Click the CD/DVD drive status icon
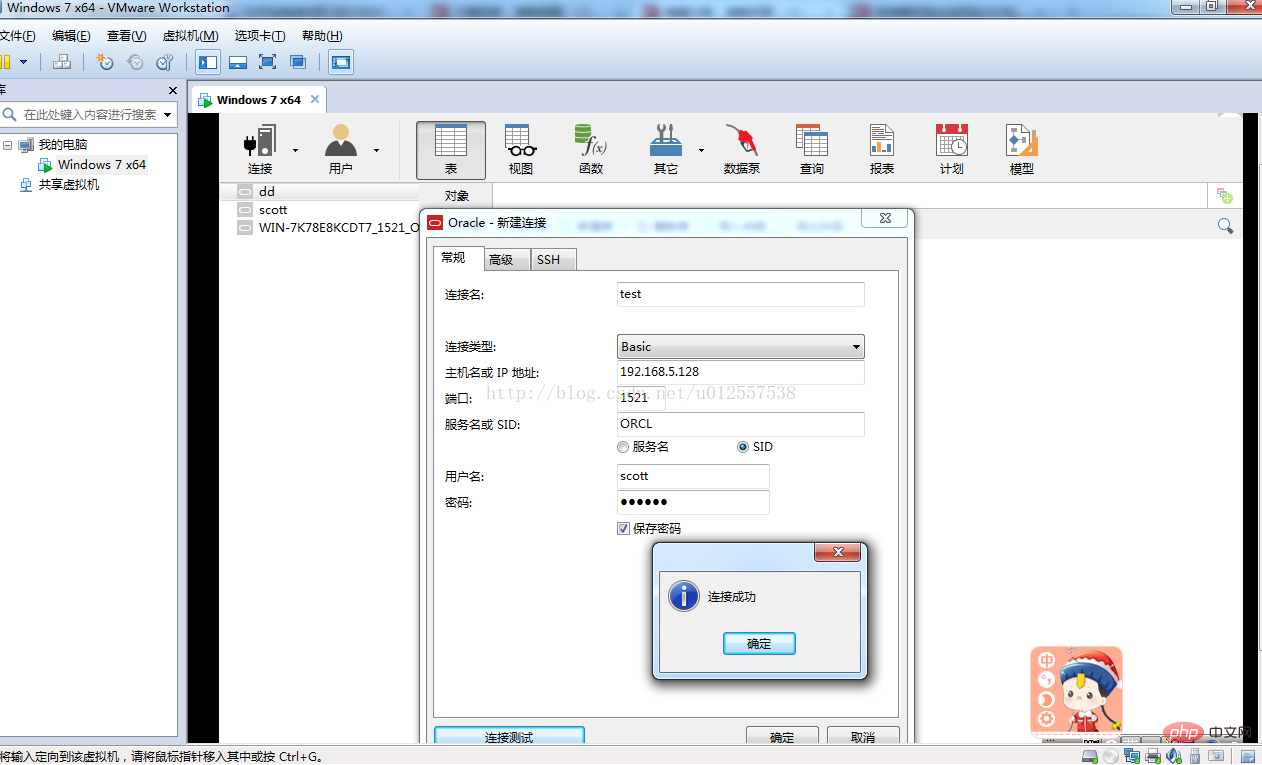The width and height of the screenshot is (1262, 765). [x=1111, y=756]
